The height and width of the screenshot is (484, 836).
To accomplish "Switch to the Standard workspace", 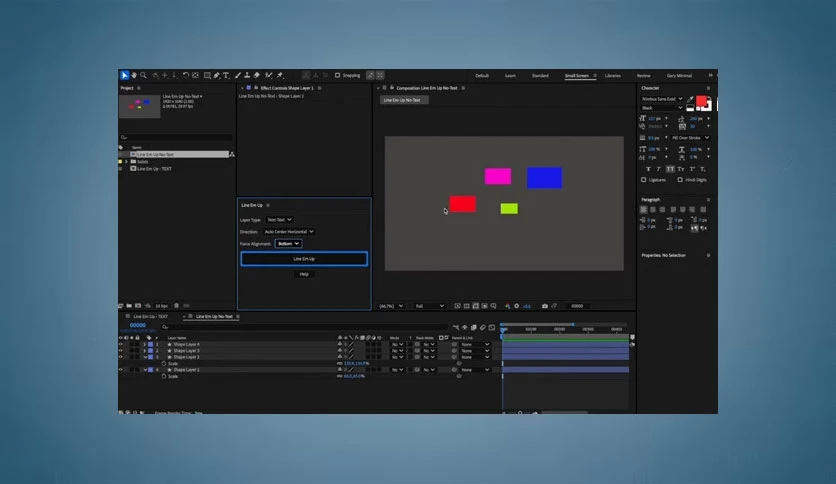I will click(540, 76).
